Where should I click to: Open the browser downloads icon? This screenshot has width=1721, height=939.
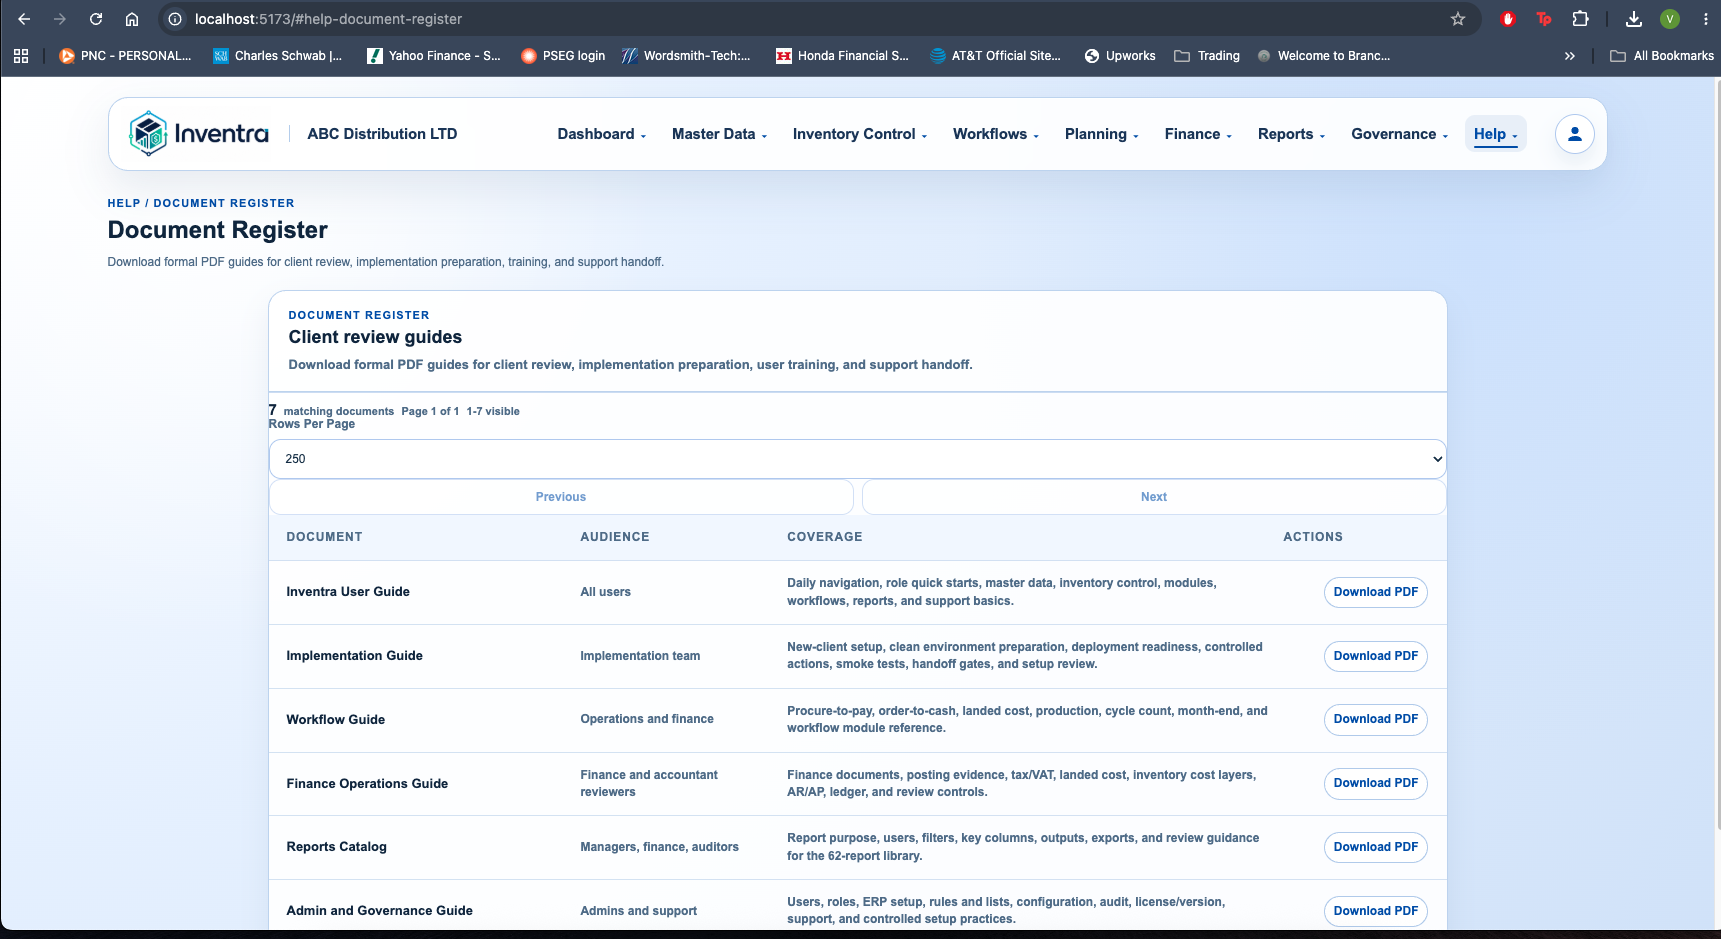click(1633, 19)
